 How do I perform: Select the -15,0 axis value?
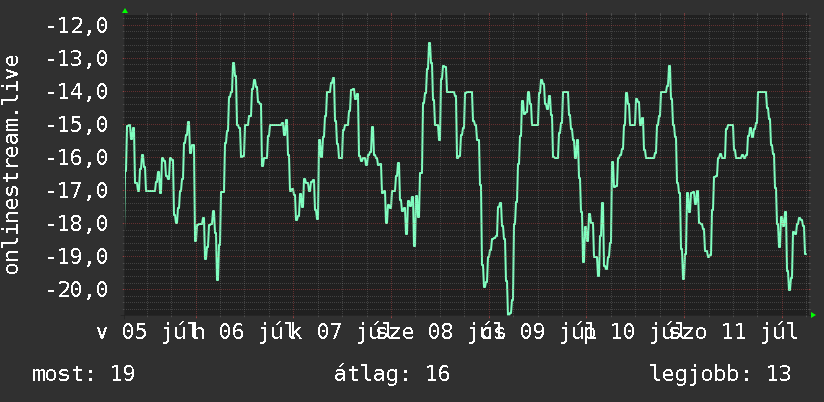click(x=77, y=125)
